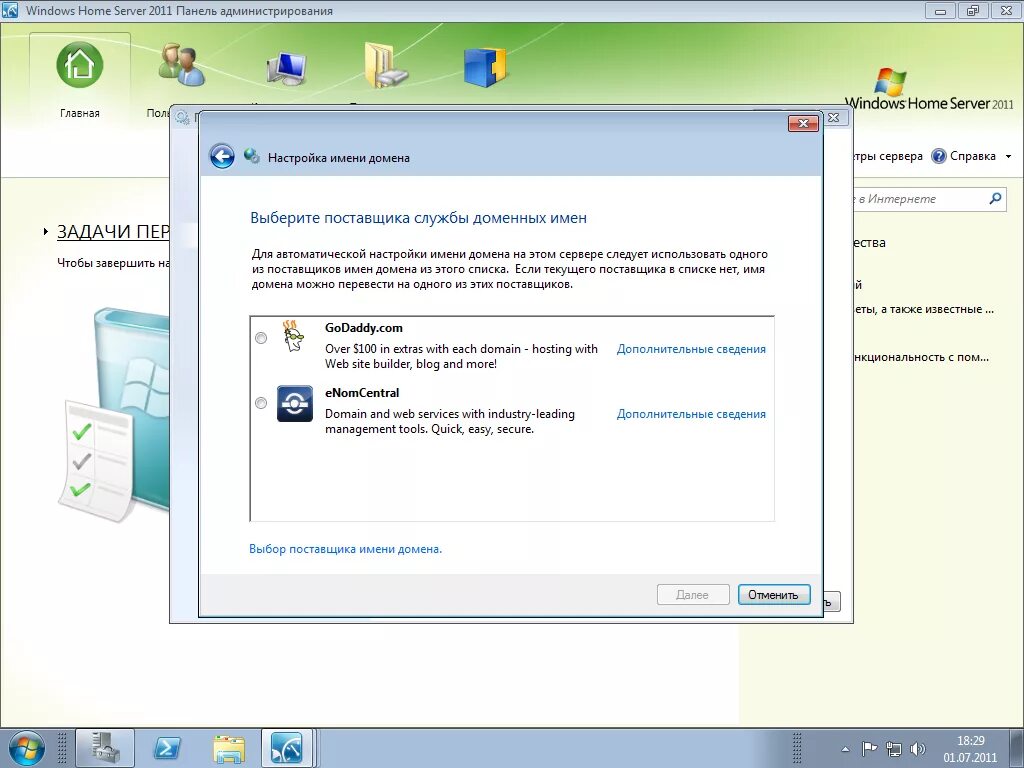This screenshot has height=768, width=1024.
Task: Select the eNomCentral radio button
Action: 261,403
